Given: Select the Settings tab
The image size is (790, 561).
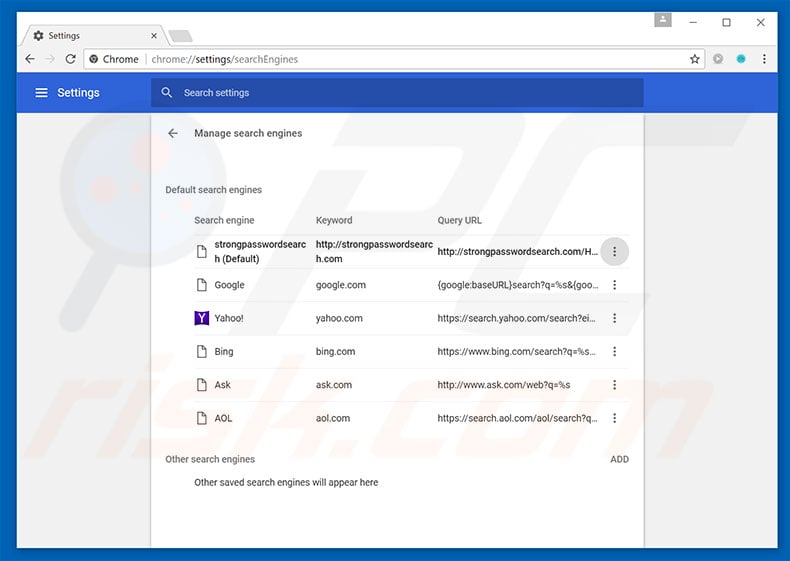Looking at the screenshot, I should tap(94, 36).
